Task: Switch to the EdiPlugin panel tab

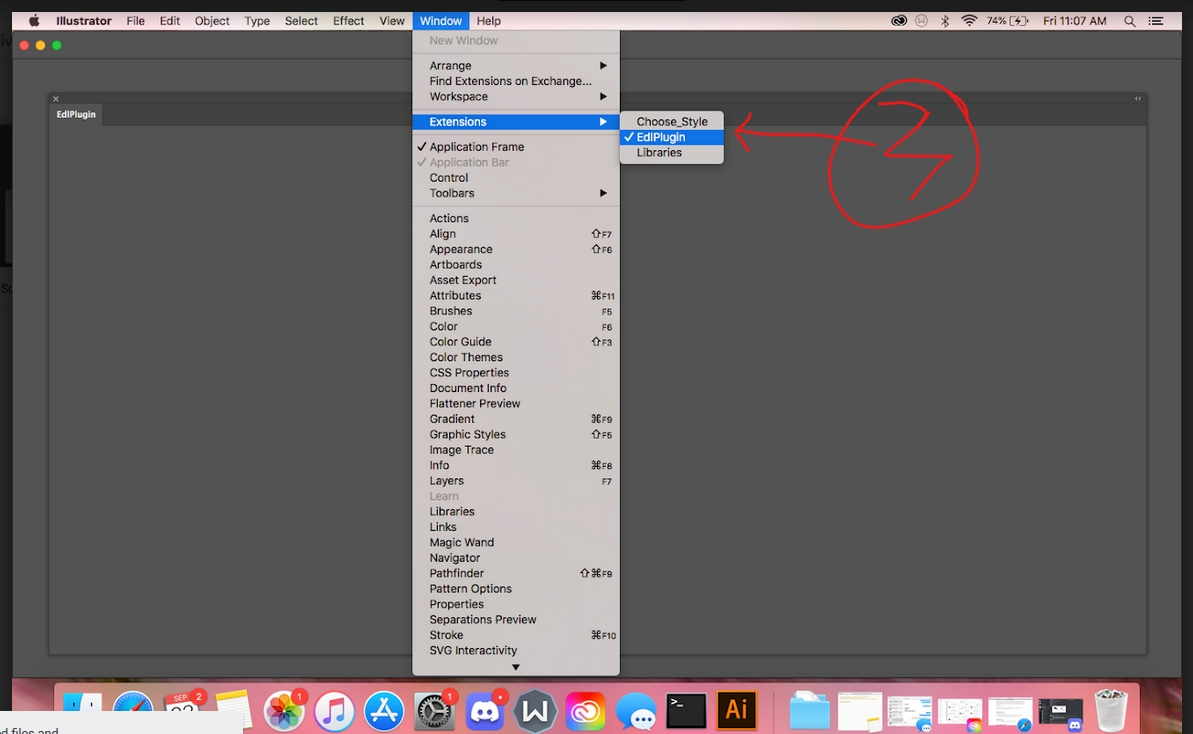Action: point(76,114)
